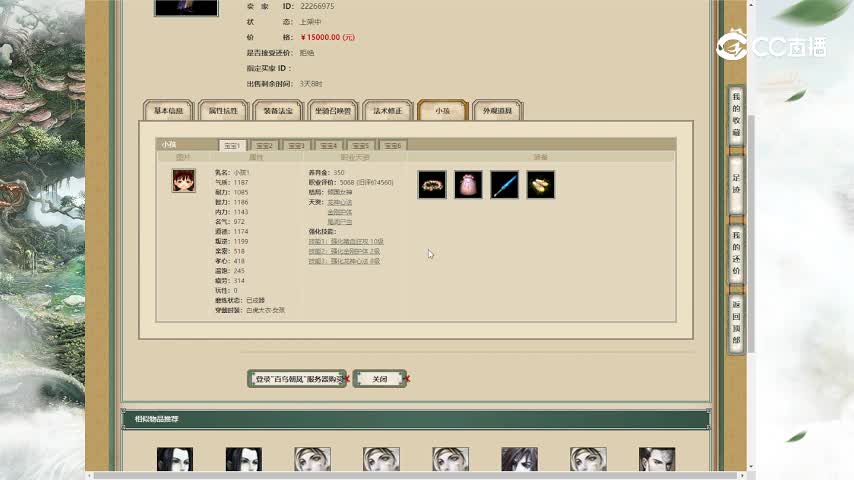Click the 耐力 value 1085
The width and height of the screenshot is (854, 480).
(x=241, y=192)
